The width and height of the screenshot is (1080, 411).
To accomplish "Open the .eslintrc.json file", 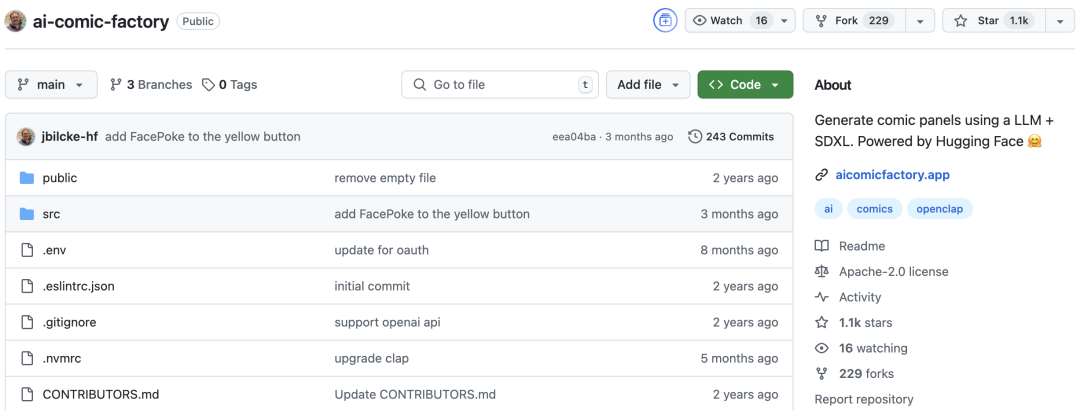I will click(79, 286).
